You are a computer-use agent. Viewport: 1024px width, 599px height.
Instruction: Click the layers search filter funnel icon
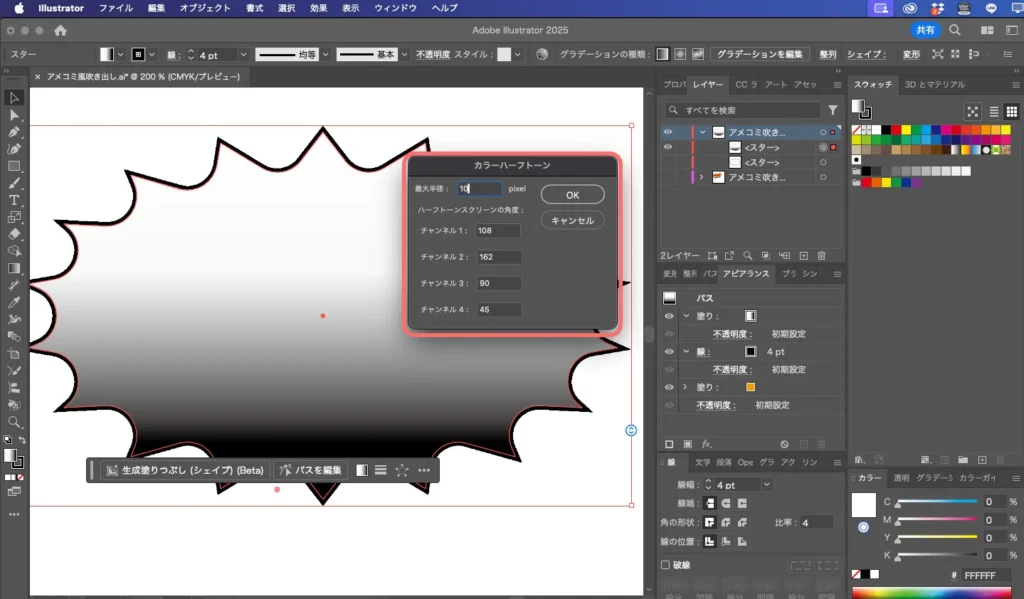pyautogui.click(x=832, y=110)
